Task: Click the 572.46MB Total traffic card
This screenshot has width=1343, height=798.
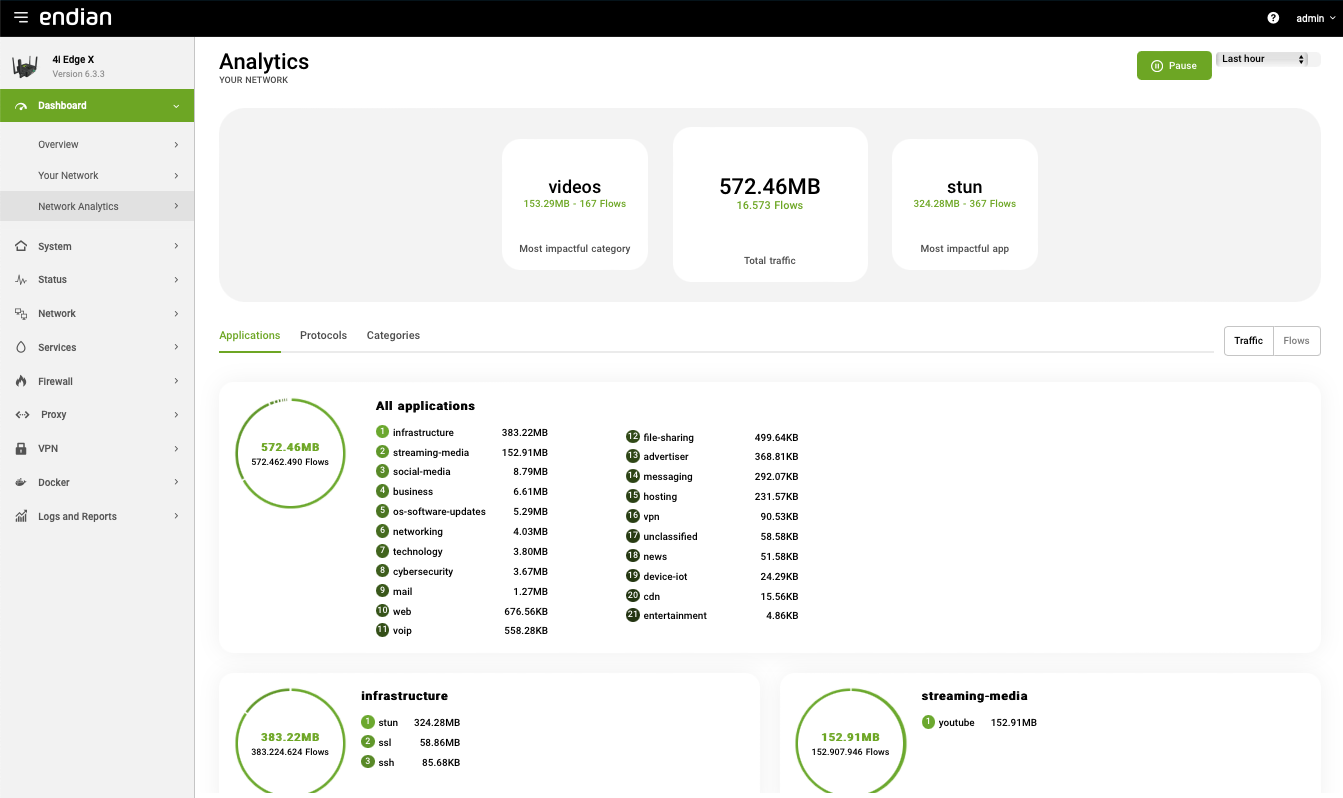Action: tap(770, 204)
